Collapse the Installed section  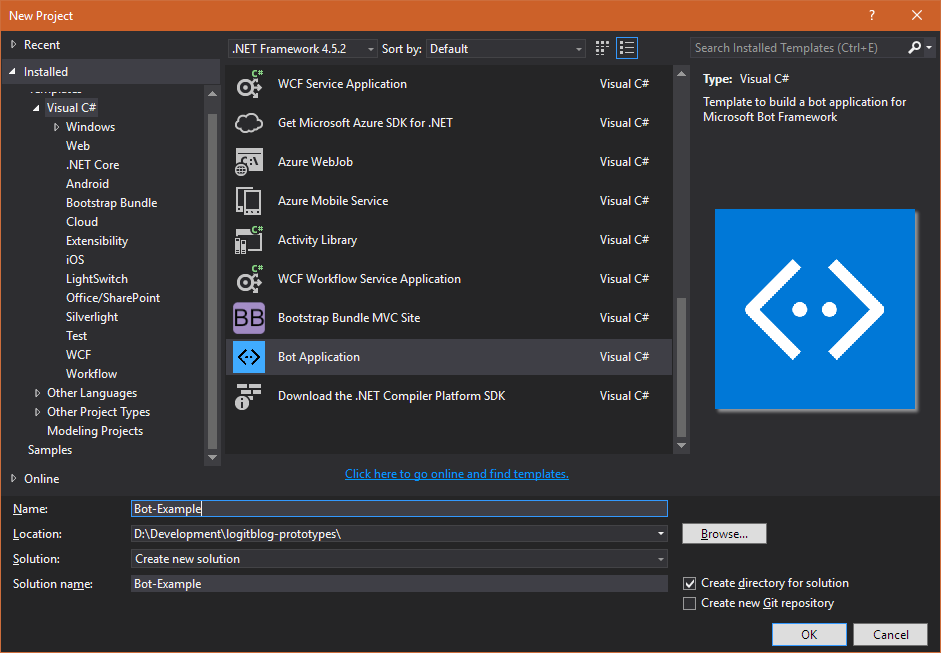(13, 71)
